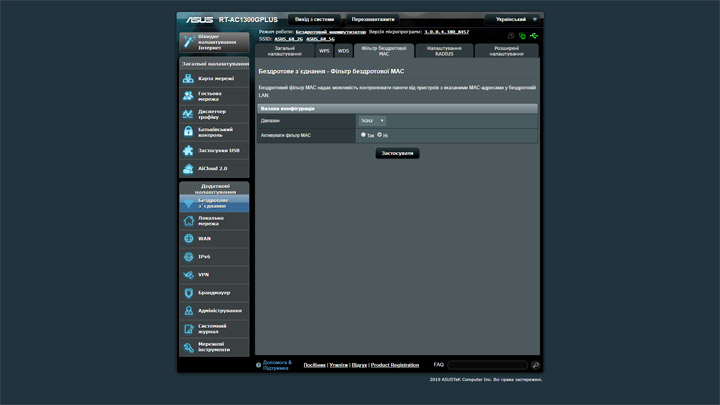
Task: Open the Українська language dropdown
Action: [x=512, y=19]
